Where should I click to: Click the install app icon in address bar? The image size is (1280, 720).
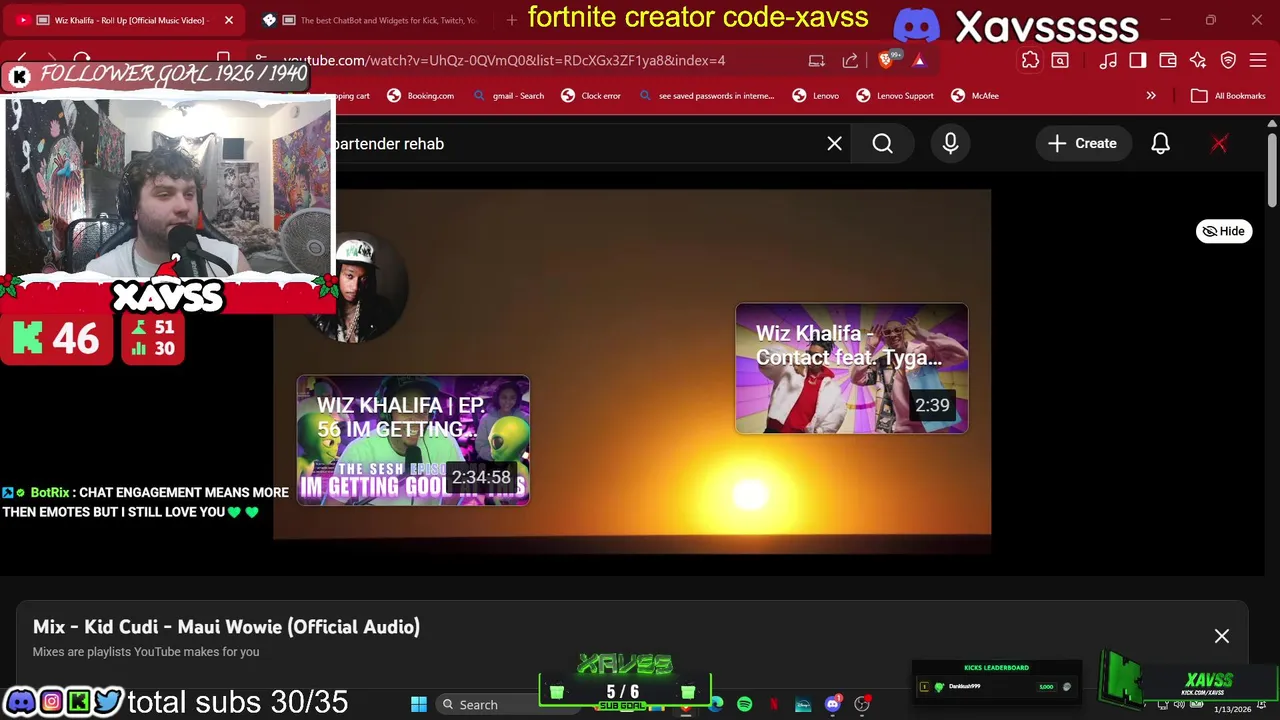coord(816,60)
